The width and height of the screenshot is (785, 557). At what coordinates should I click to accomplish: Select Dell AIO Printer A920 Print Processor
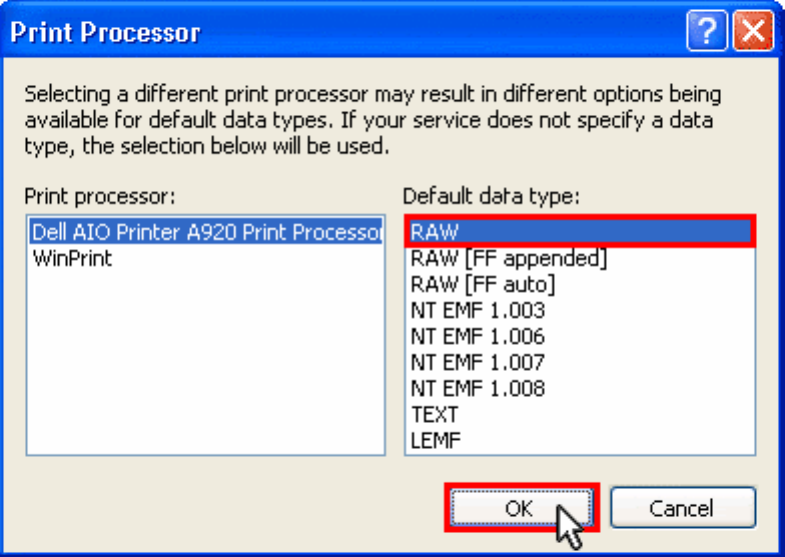[206, 232]
